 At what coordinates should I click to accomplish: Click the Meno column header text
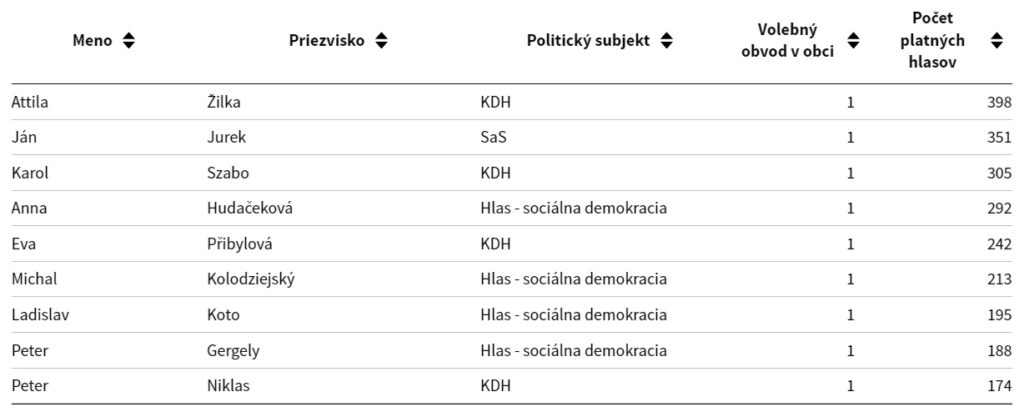click(x=93, y=41)
